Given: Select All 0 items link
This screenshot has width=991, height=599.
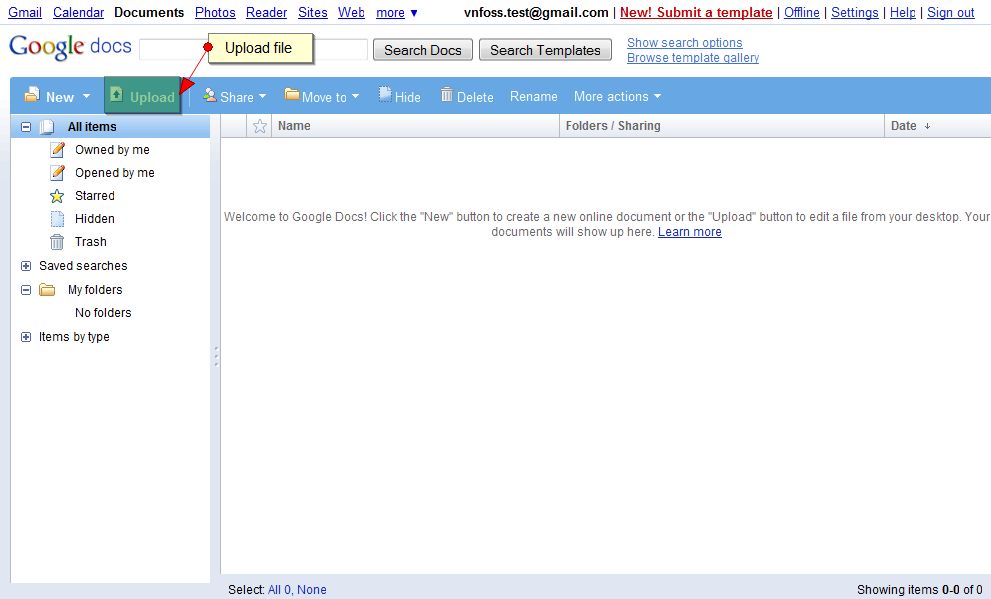Looking at the screenshot, I should [x=279, y=590].
